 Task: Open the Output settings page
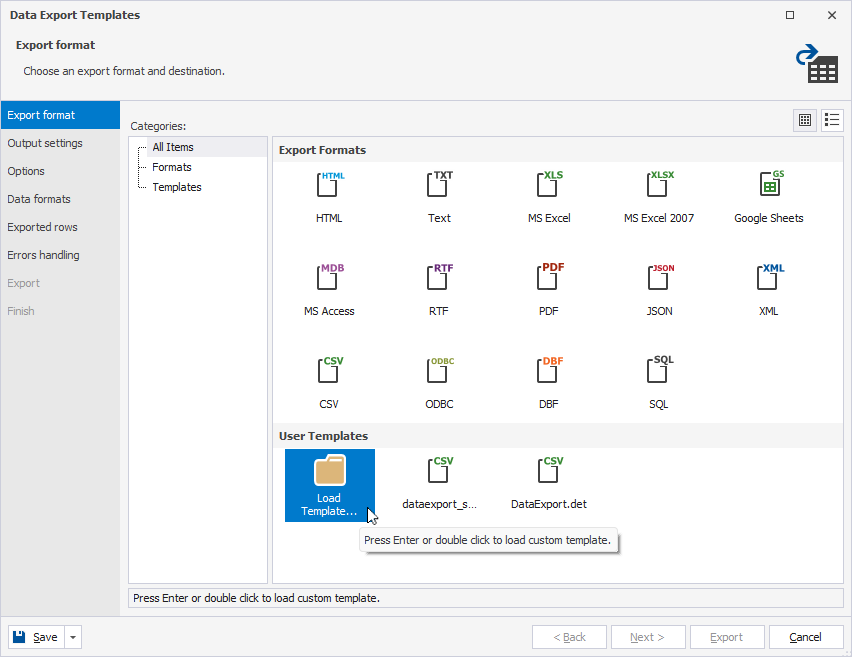point(45,143)
